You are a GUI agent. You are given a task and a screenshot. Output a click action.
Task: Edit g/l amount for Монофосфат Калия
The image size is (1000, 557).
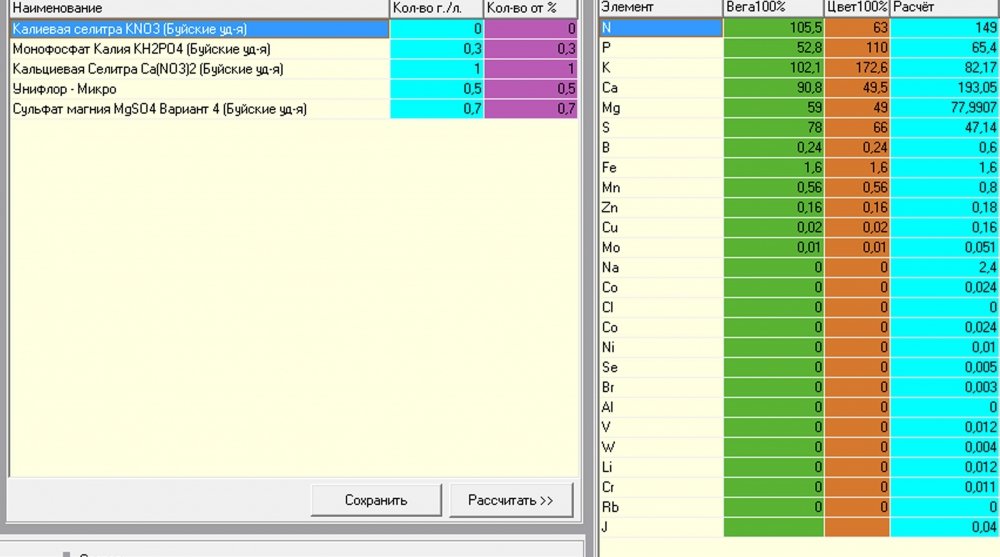point(437,49)
